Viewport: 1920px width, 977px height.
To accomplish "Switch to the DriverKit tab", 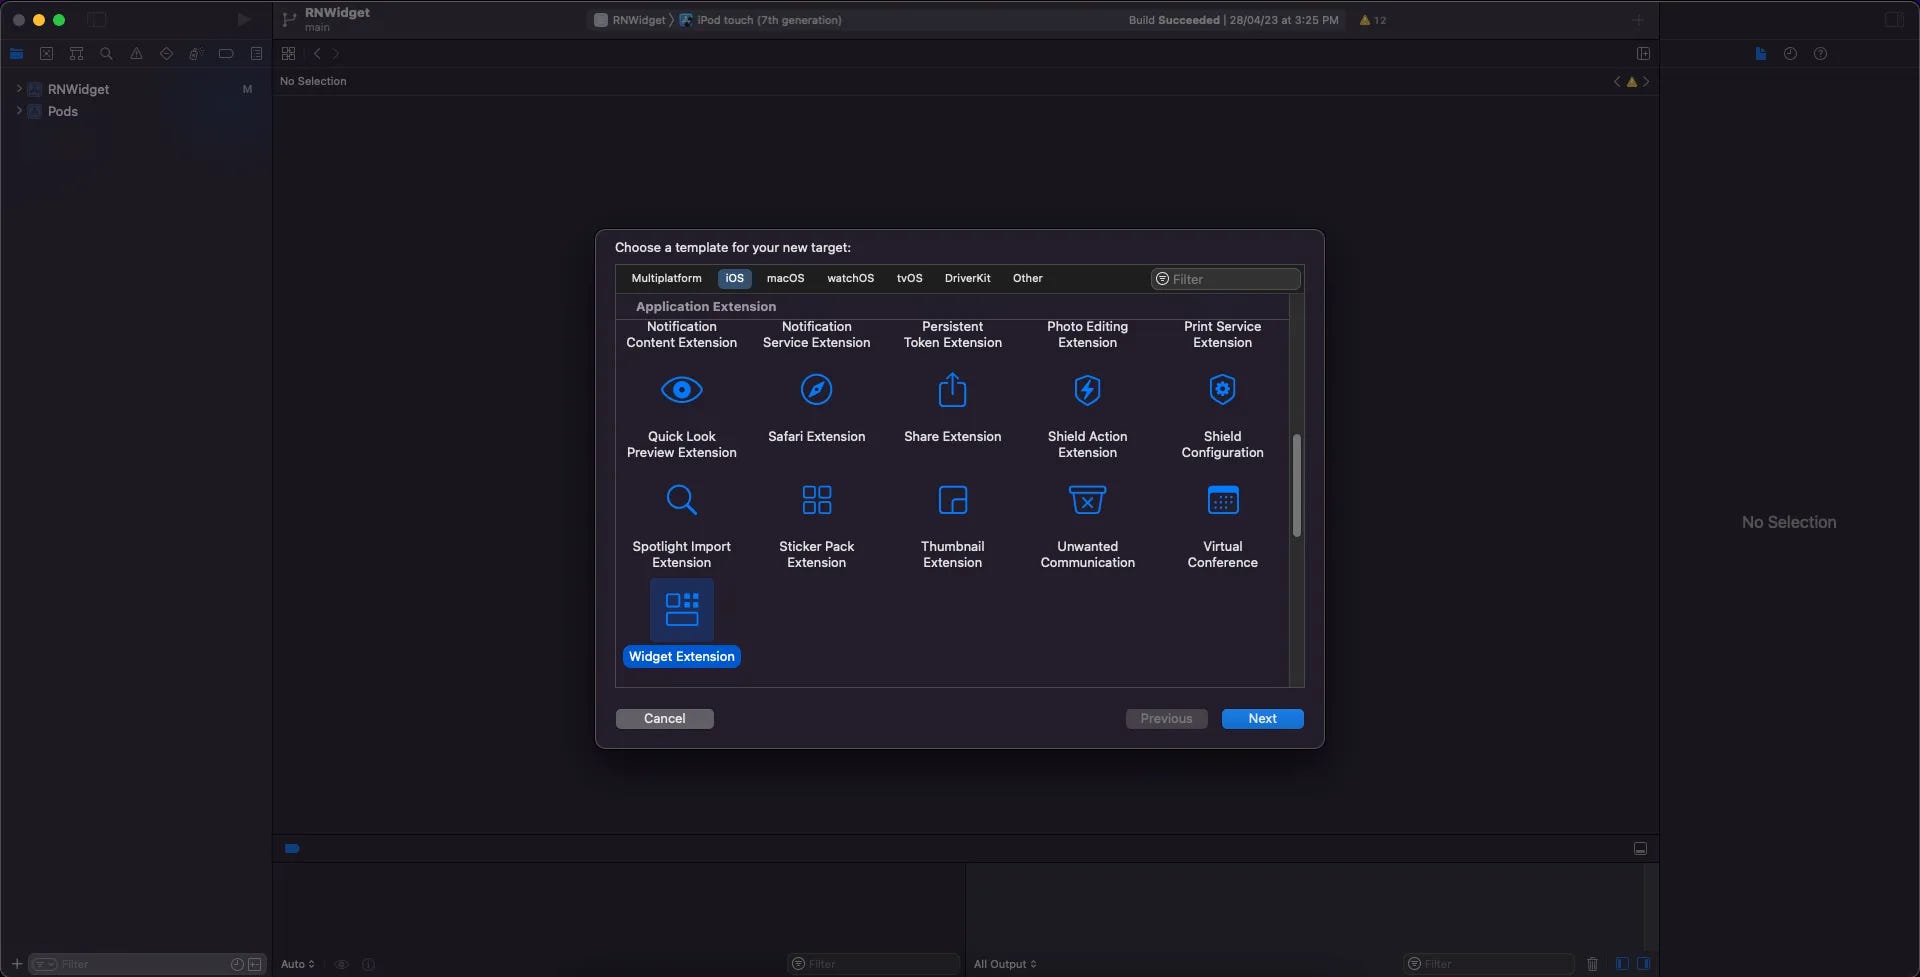I will 967,278.
